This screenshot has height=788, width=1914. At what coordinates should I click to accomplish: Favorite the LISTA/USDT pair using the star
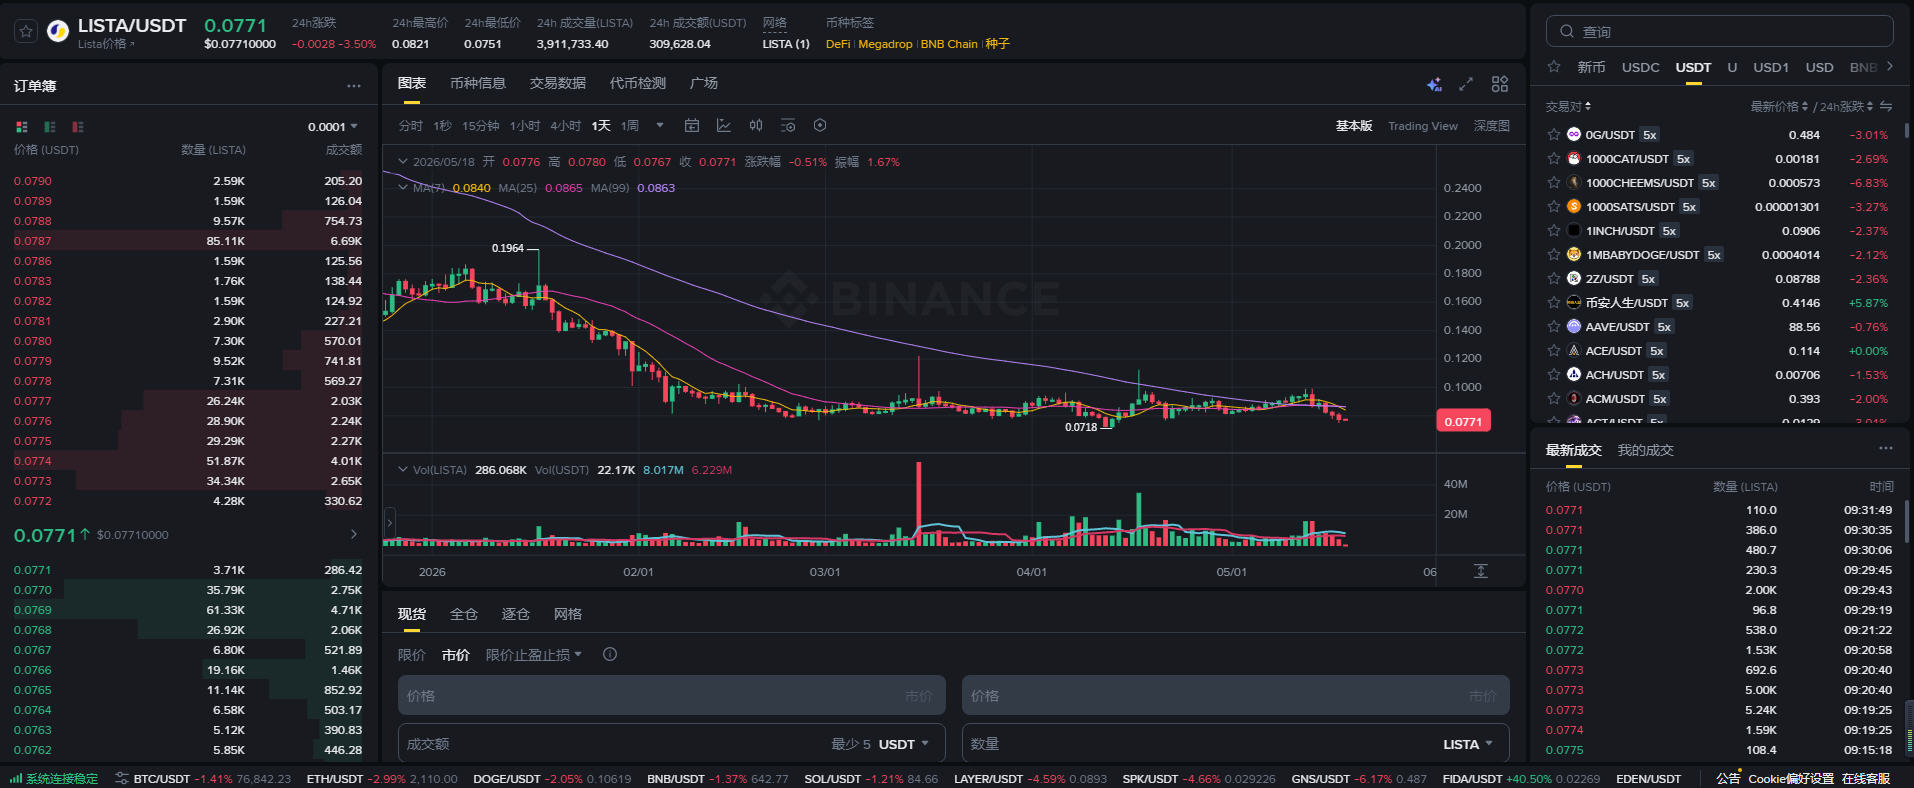(26, 32)
